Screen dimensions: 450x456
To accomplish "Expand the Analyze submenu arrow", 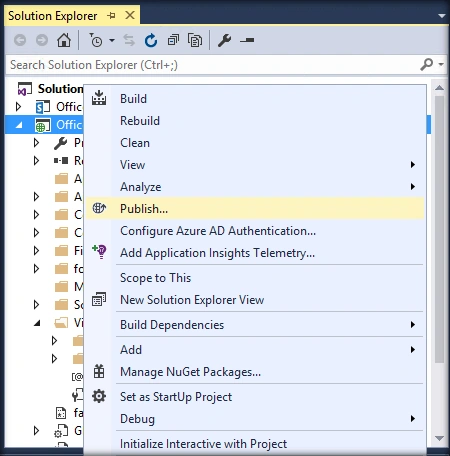I will pos(413,187).
